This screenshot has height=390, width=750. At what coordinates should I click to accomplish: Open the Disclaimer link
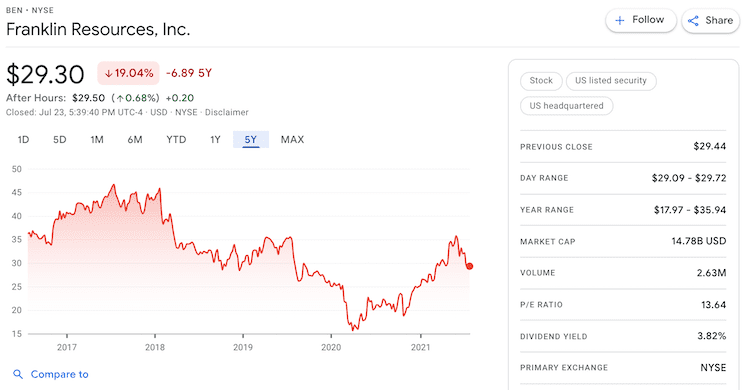coord(227,112)
